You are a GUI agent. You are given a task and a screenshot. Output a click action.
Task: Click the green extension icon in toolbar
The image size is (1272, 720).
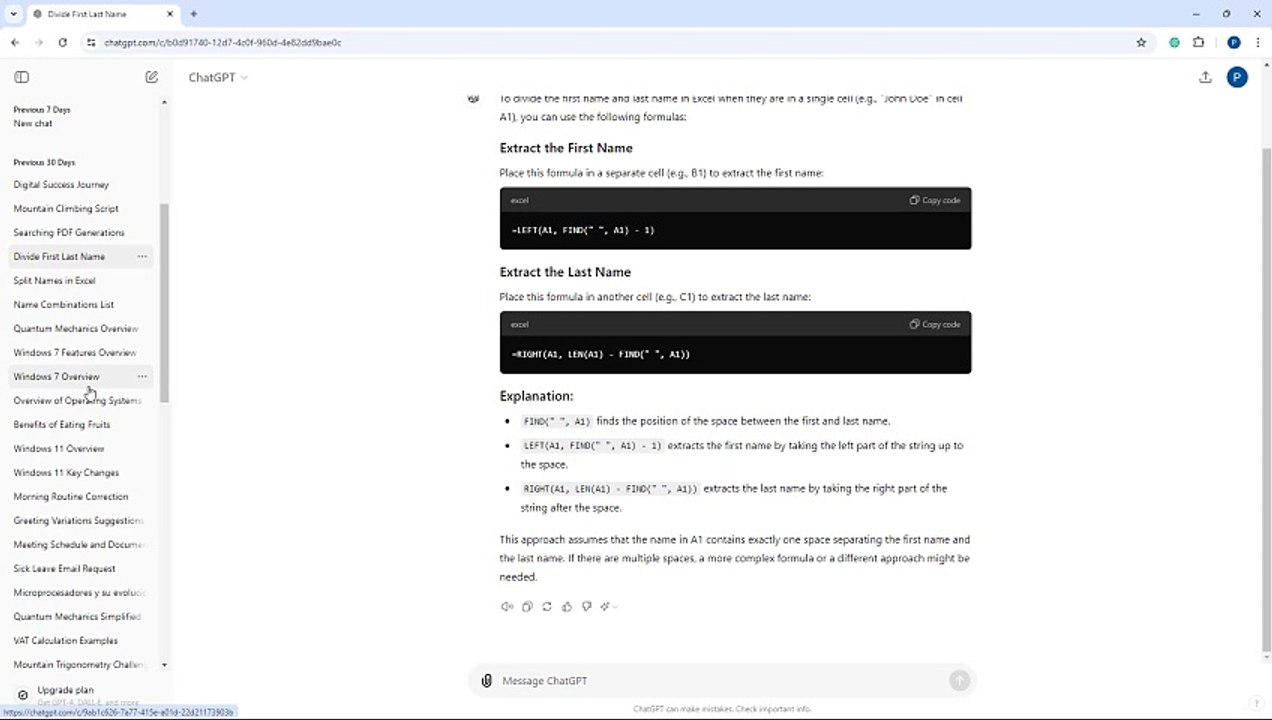1174,43
